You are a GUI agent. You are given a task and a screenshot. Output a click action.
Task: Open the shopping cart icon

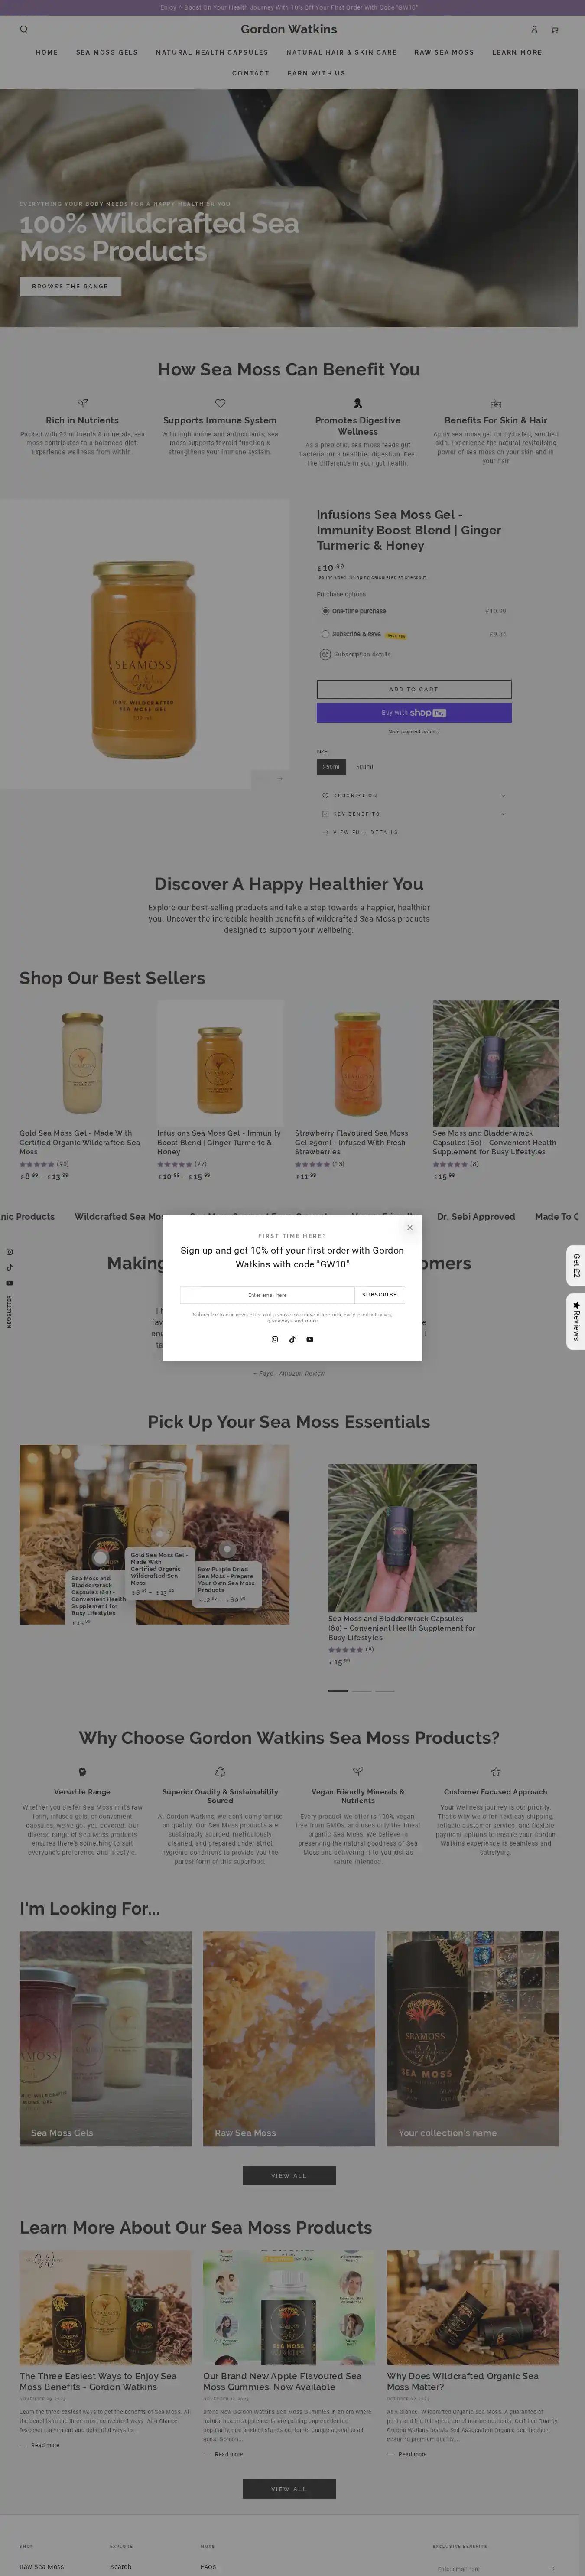[555, 30]
